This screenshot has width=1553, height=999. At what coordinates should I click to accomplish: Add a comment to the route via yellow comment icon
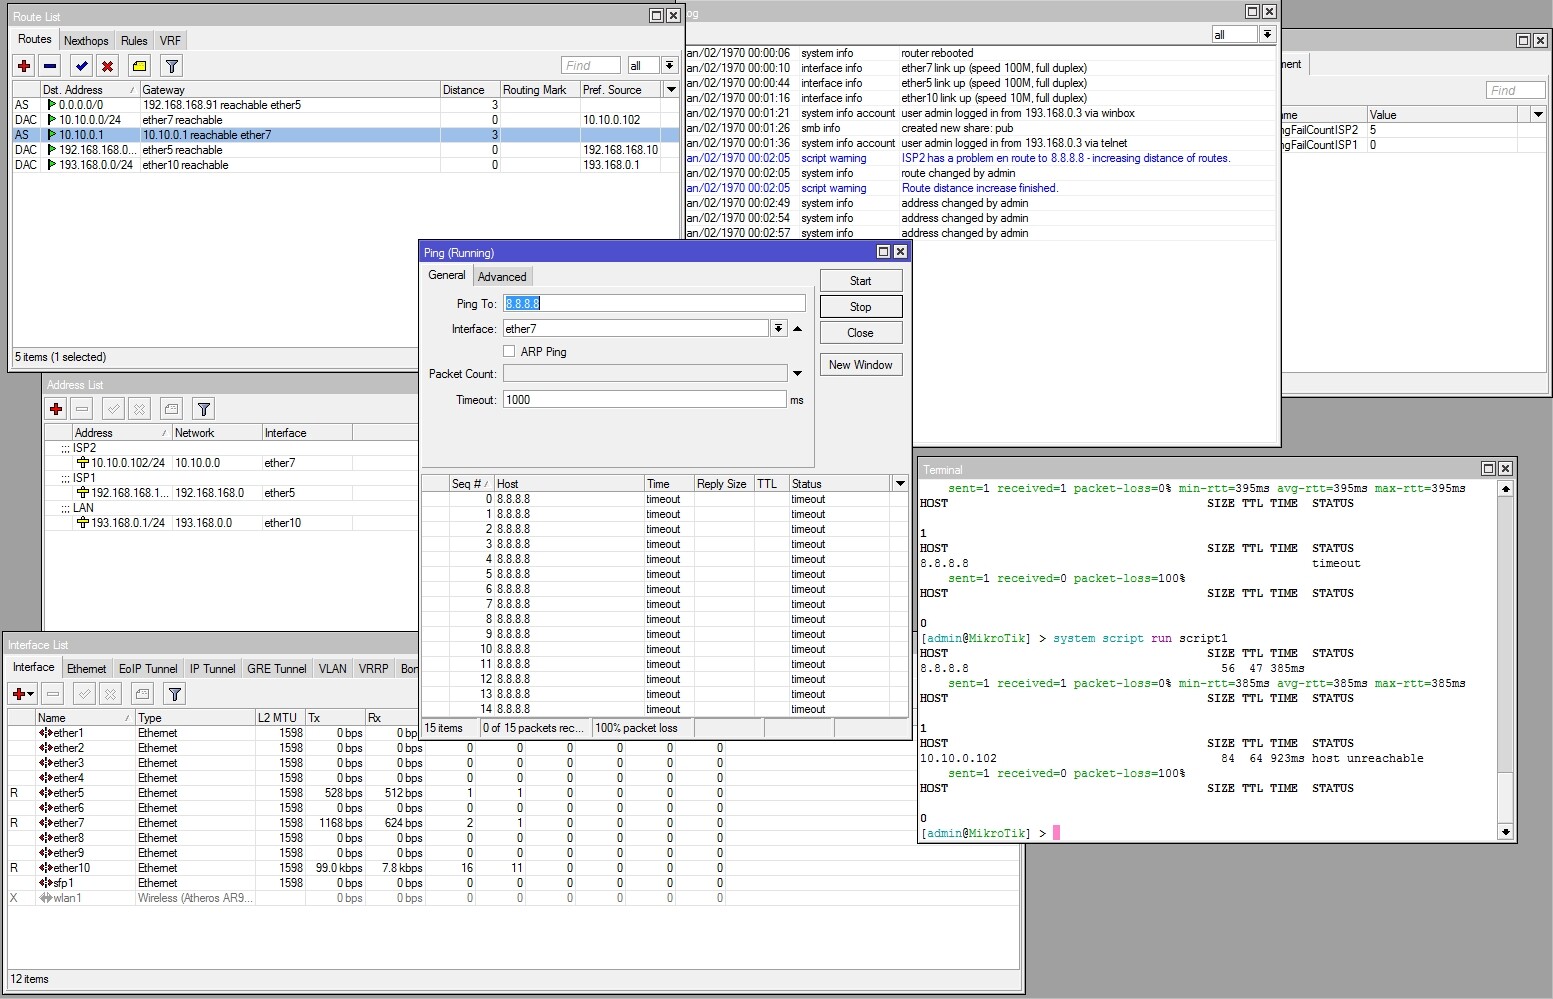point(139,65)
